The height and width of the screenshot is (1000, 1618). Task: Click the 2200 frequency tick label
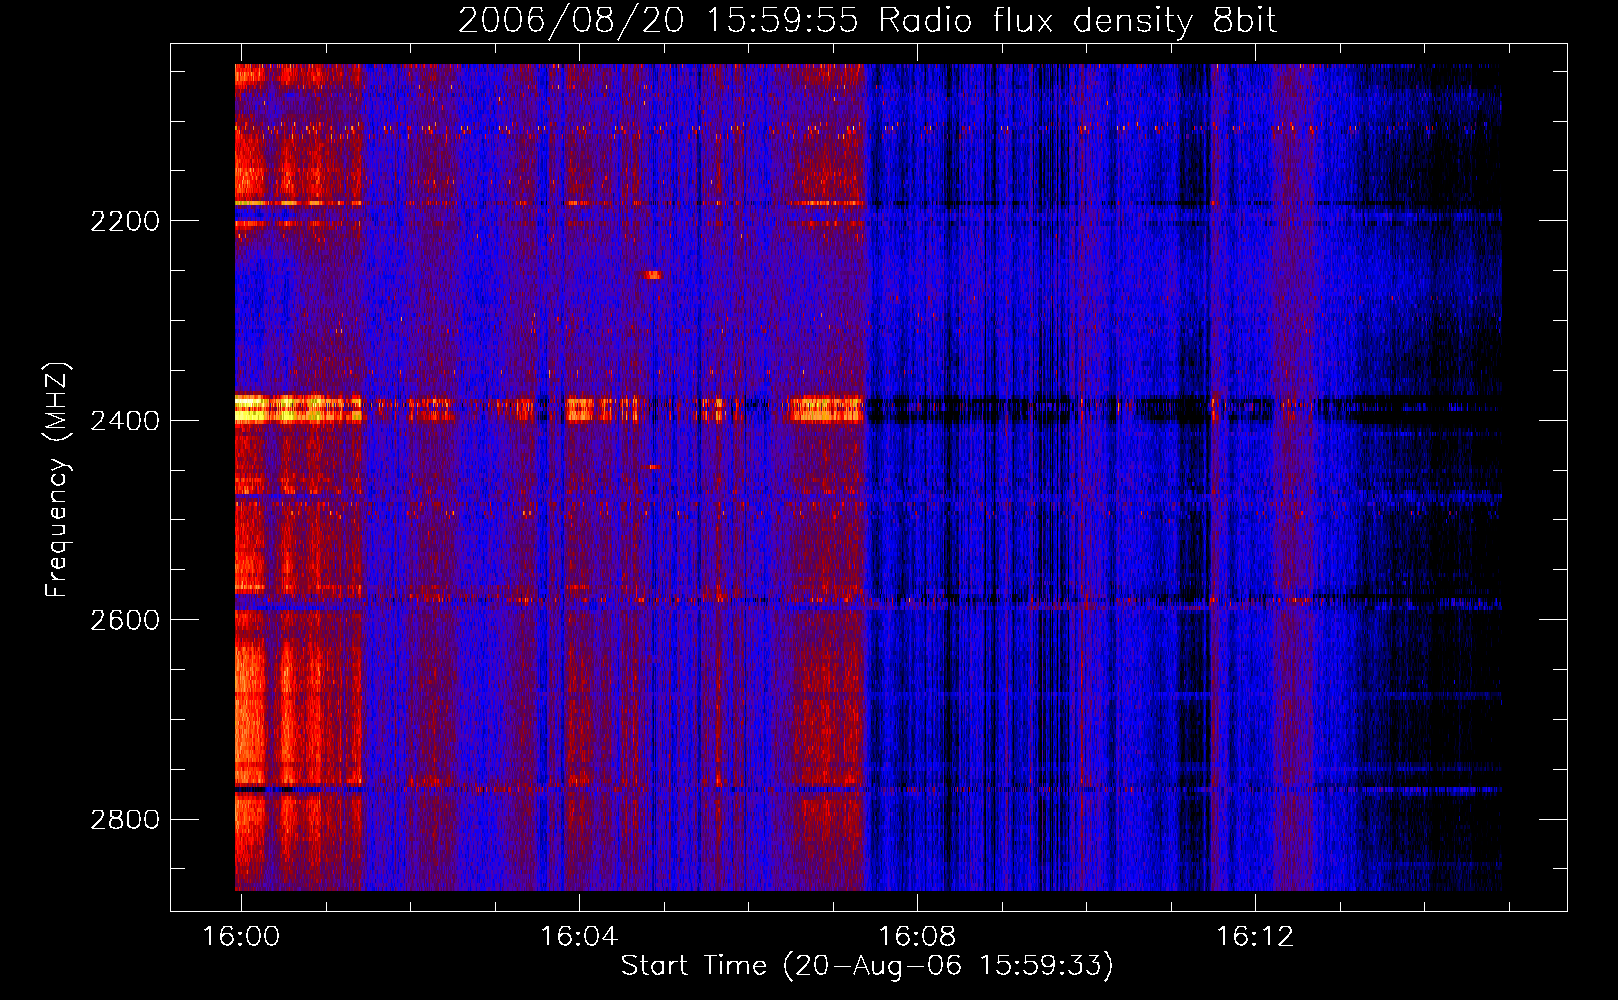click(125, 221)
